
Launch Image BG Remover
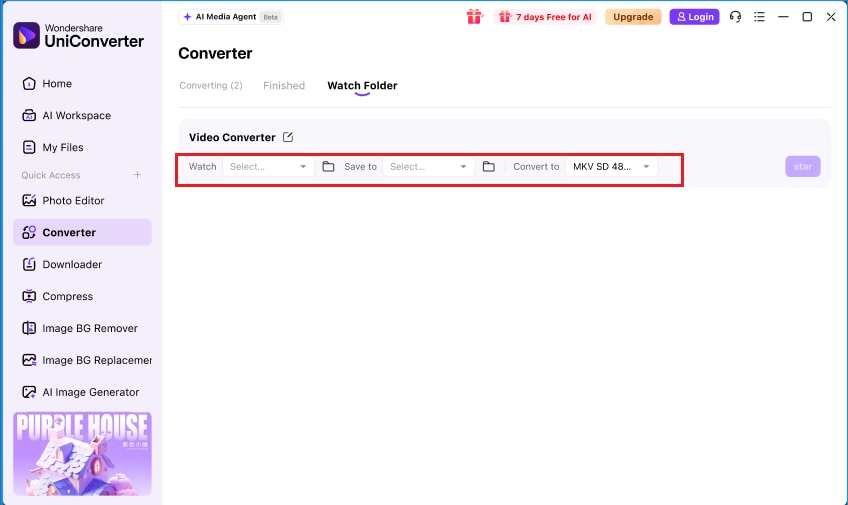80,328
